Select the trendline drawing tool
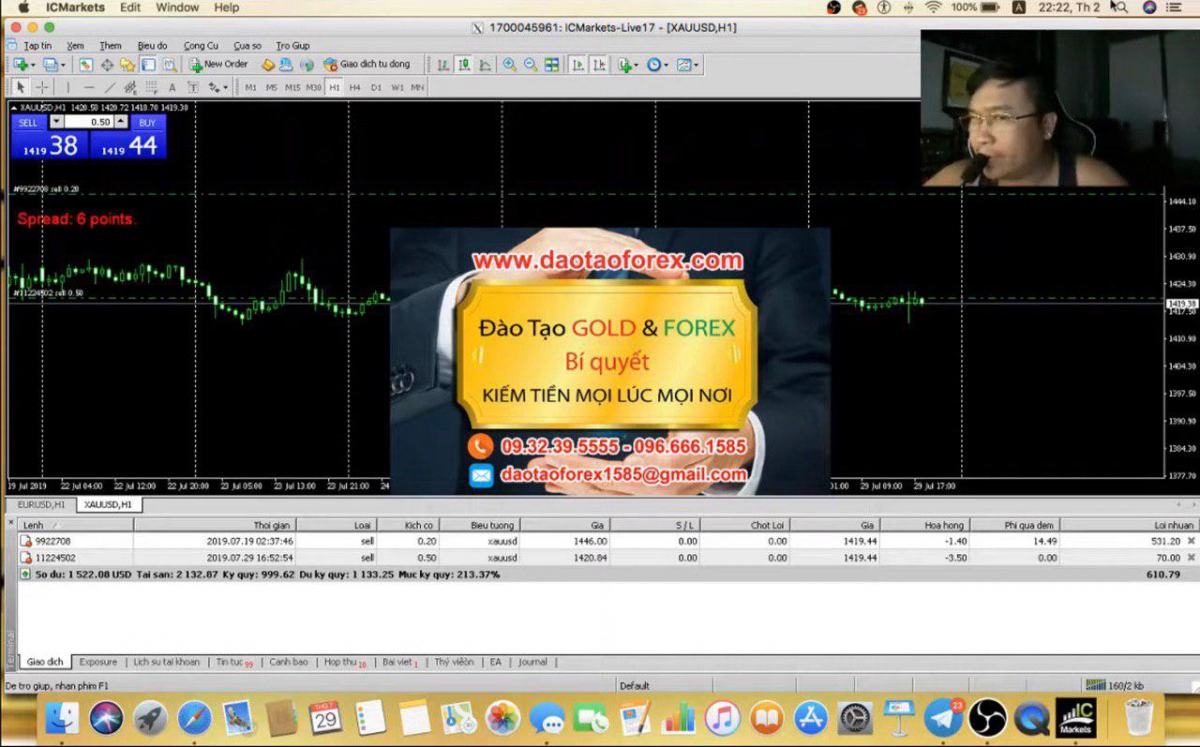The height and width of the screenshot is (747, 1200). click(x=110, y=88)
